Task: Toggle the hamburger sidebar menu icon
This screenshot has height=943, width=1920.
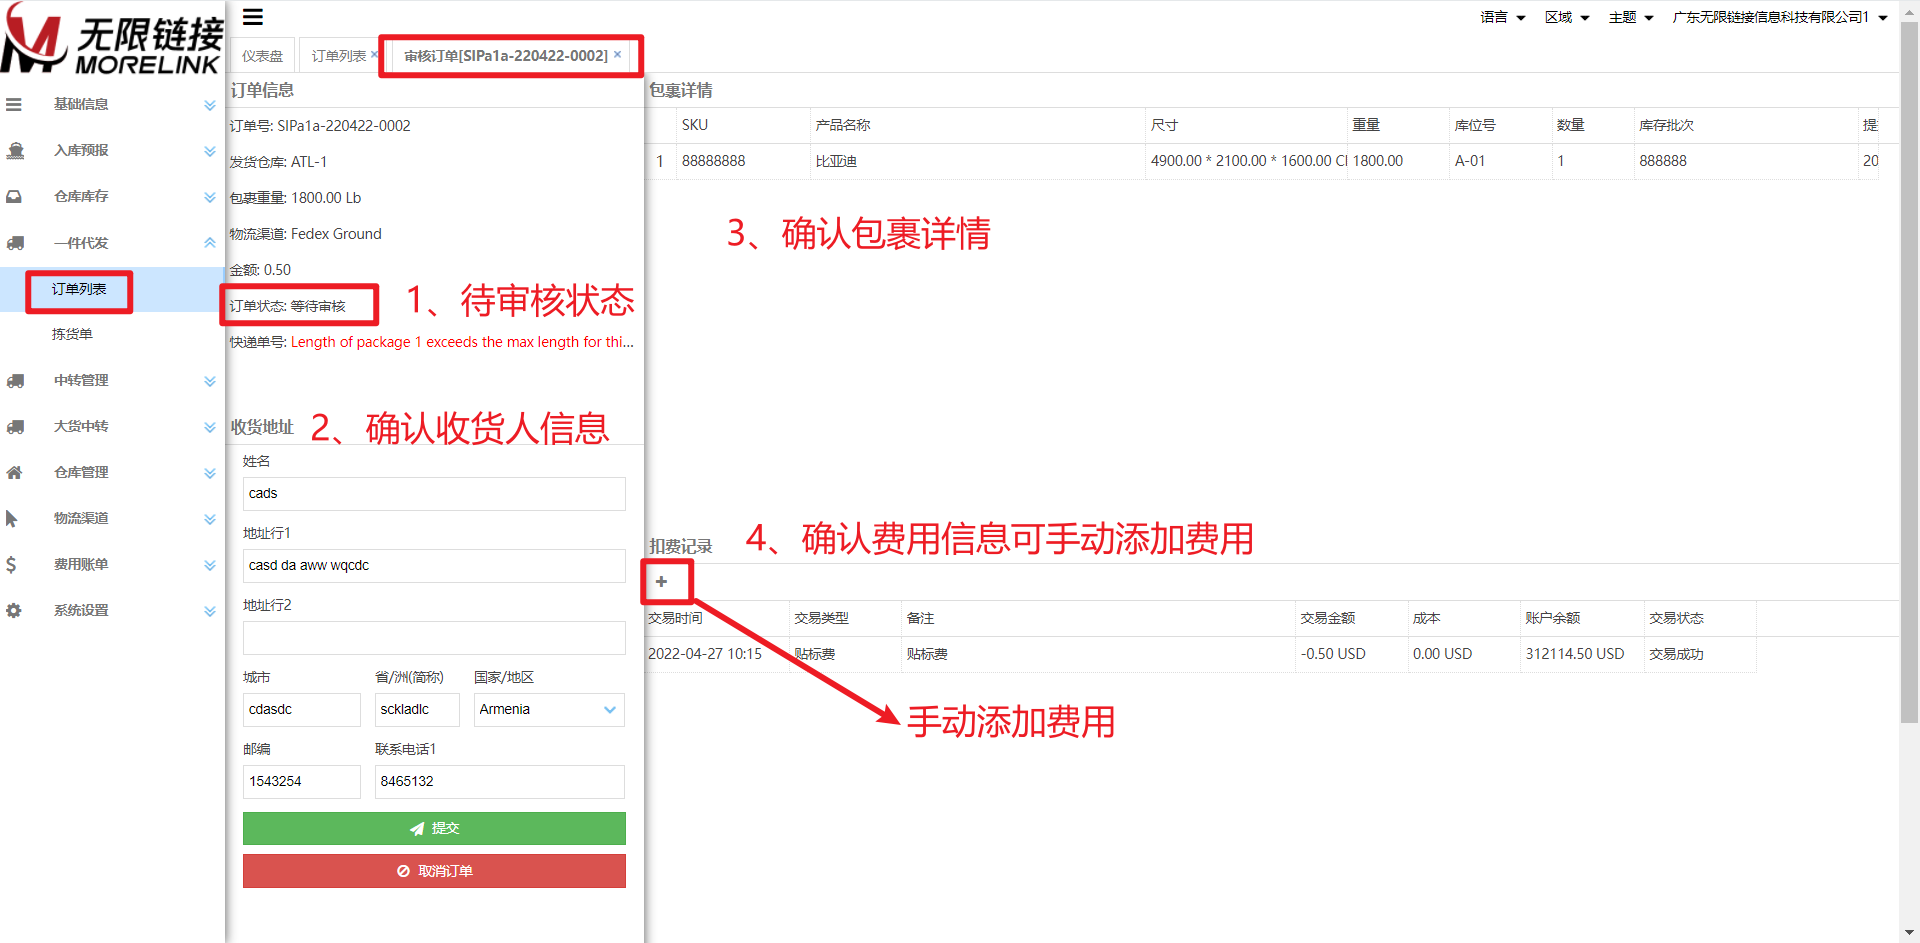Action: [x=253, y=17]
